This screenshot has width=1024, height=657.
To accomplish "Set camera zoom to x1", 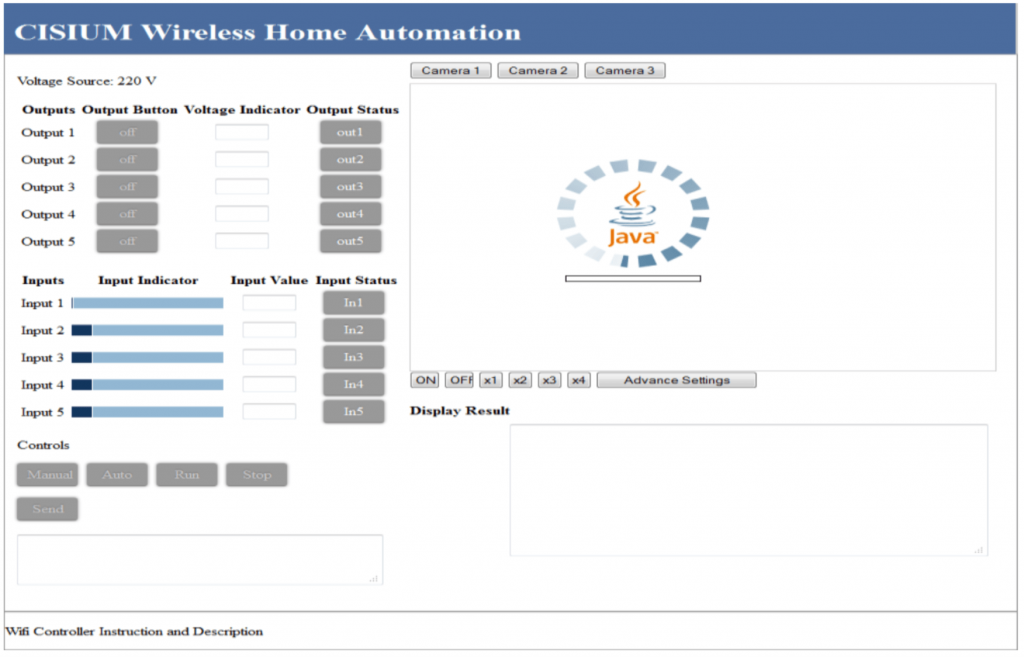I will coord(490,380).
